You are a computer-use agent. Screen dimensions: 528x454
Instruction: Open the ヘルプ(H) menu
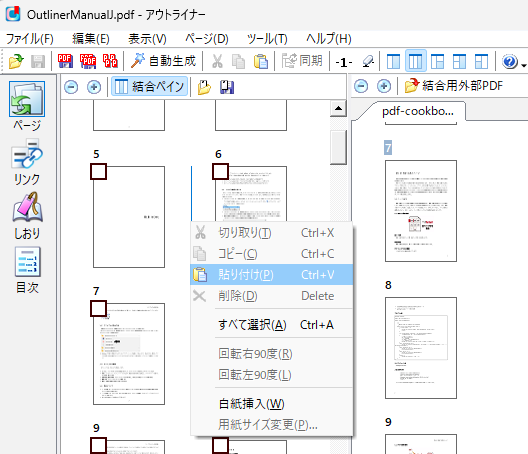pos(329,39)
